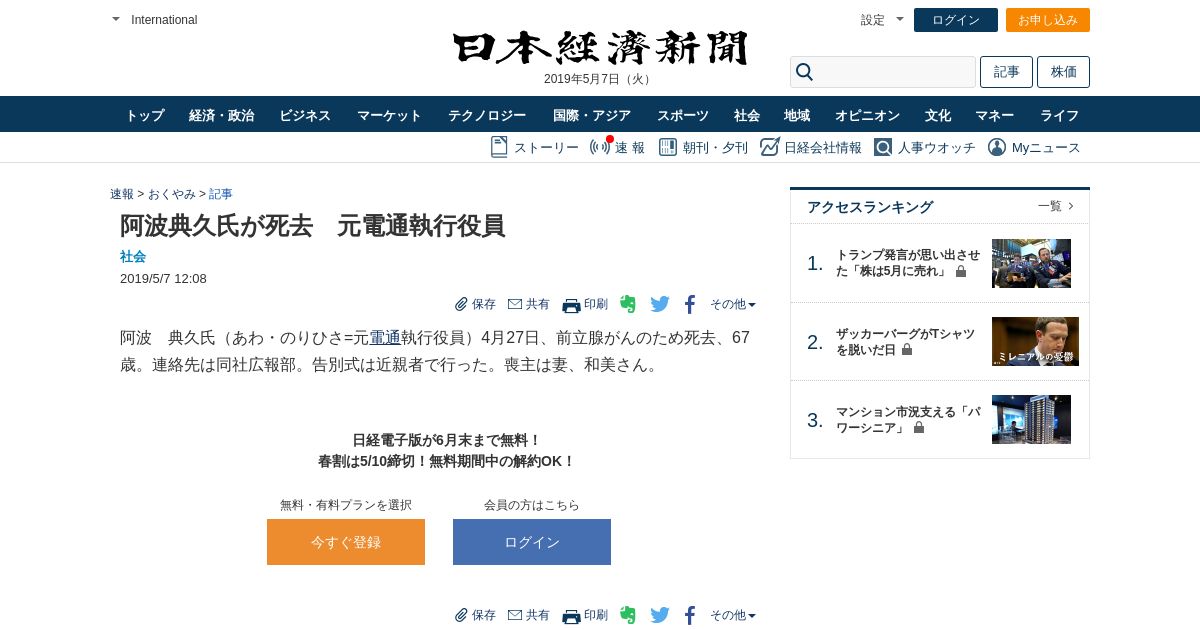Select the マネー navigation tab
This screenshot has height=630, width=1200.
[x=995, y=115]
